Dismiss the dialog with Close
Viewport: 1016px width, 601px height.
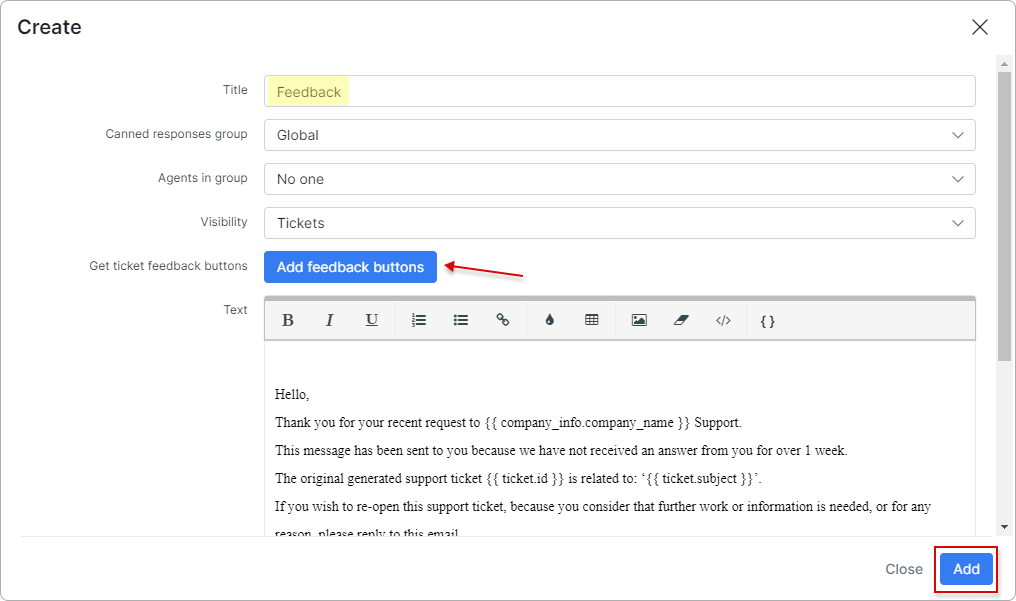(903, 568)
